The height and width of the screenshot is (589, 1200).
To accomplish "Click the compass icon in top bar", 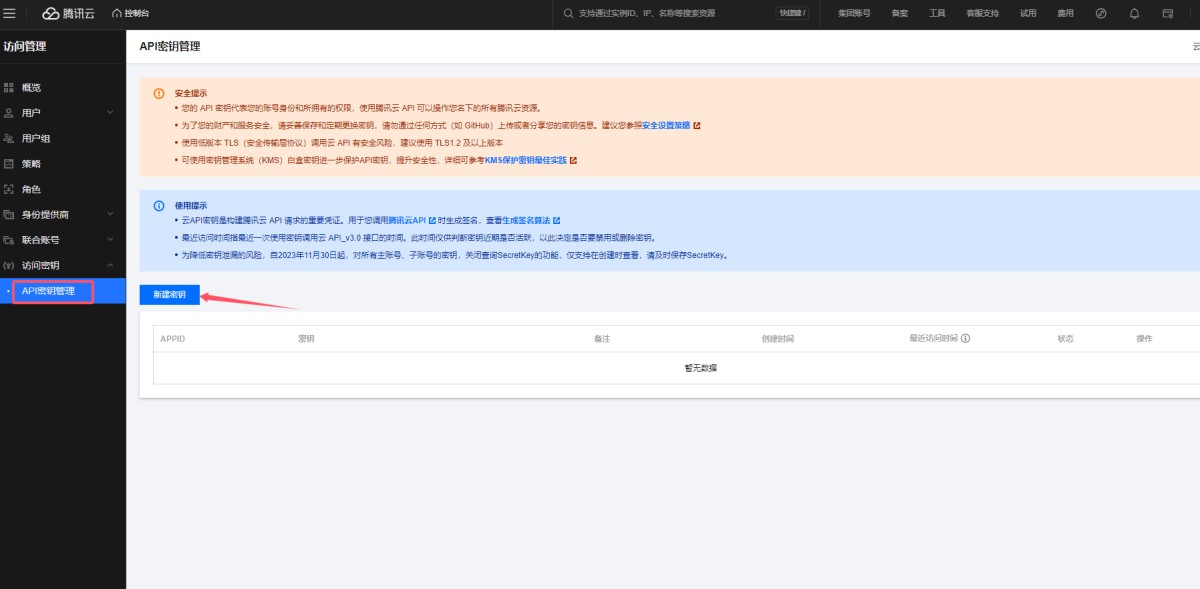I will [1101, 14].
